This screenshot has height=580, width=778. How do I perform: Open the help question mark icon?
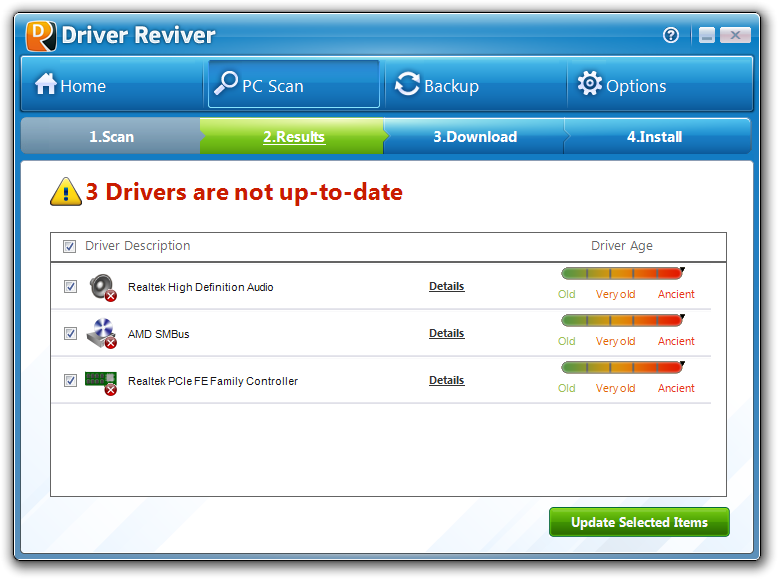click(671, 35)
